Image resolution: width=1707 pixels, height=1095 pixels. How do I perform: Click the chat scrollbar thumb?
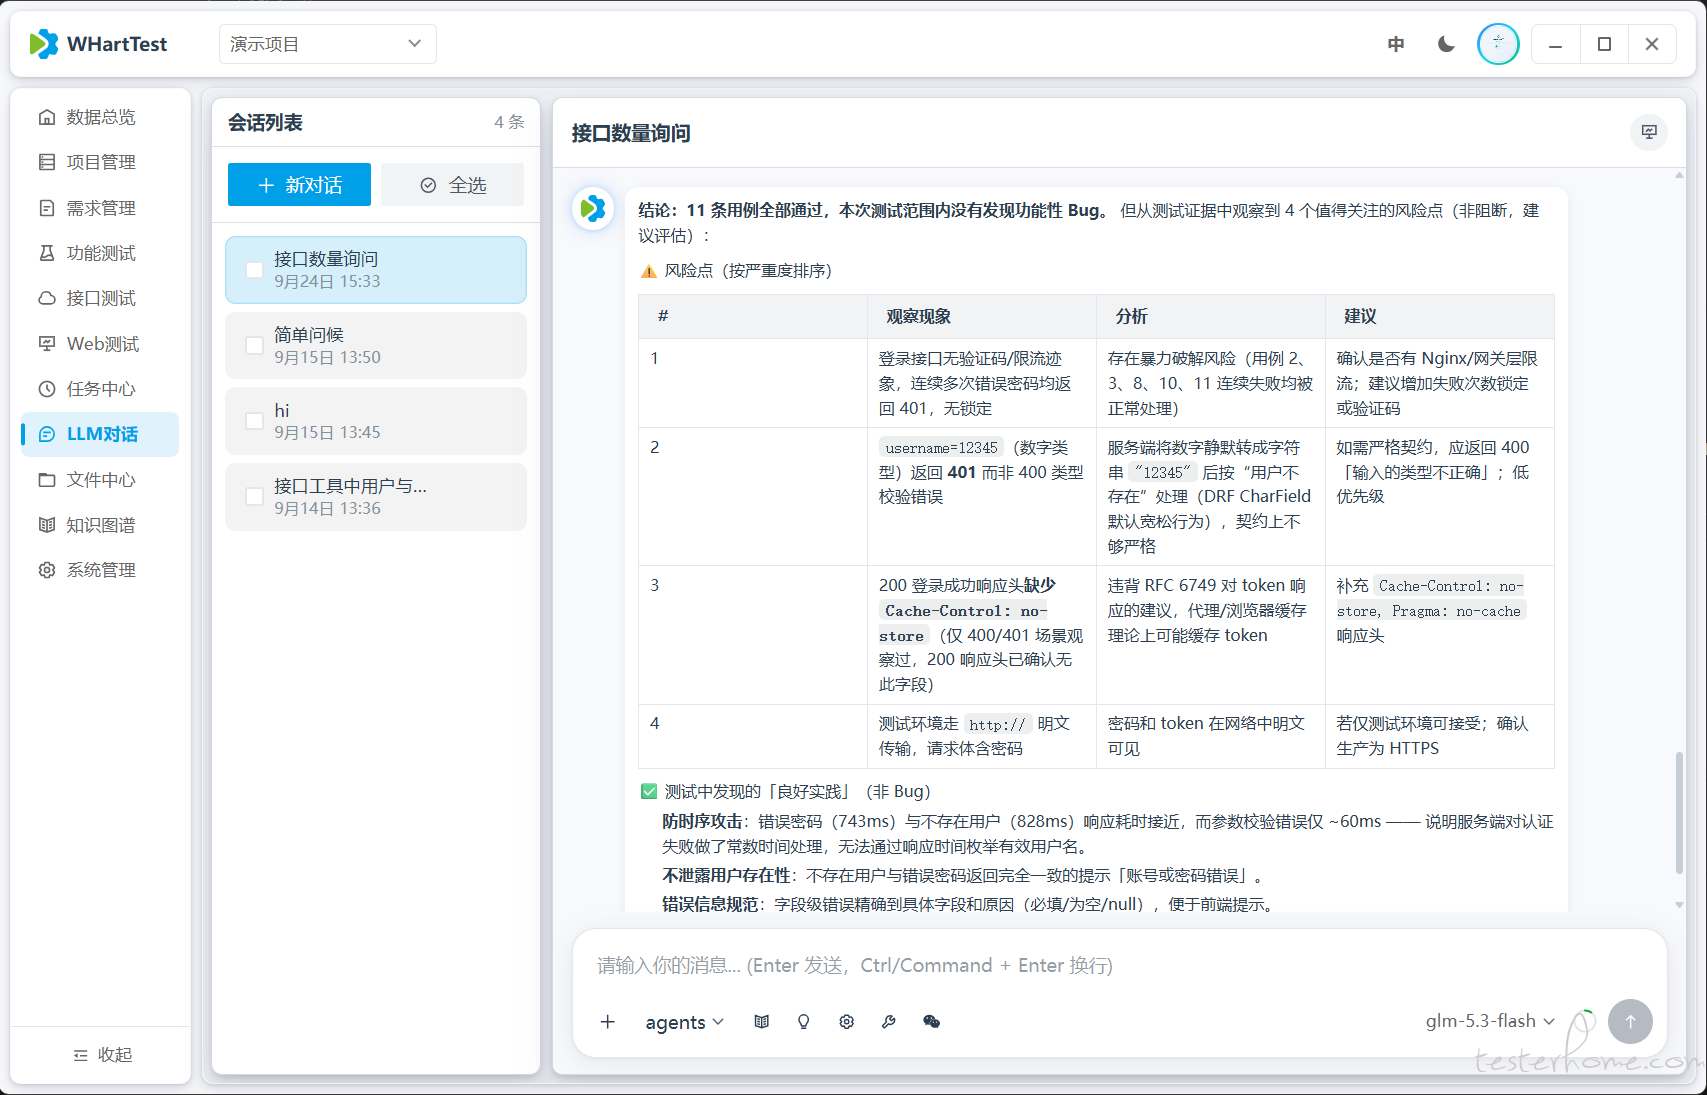tap(1679, 812)
